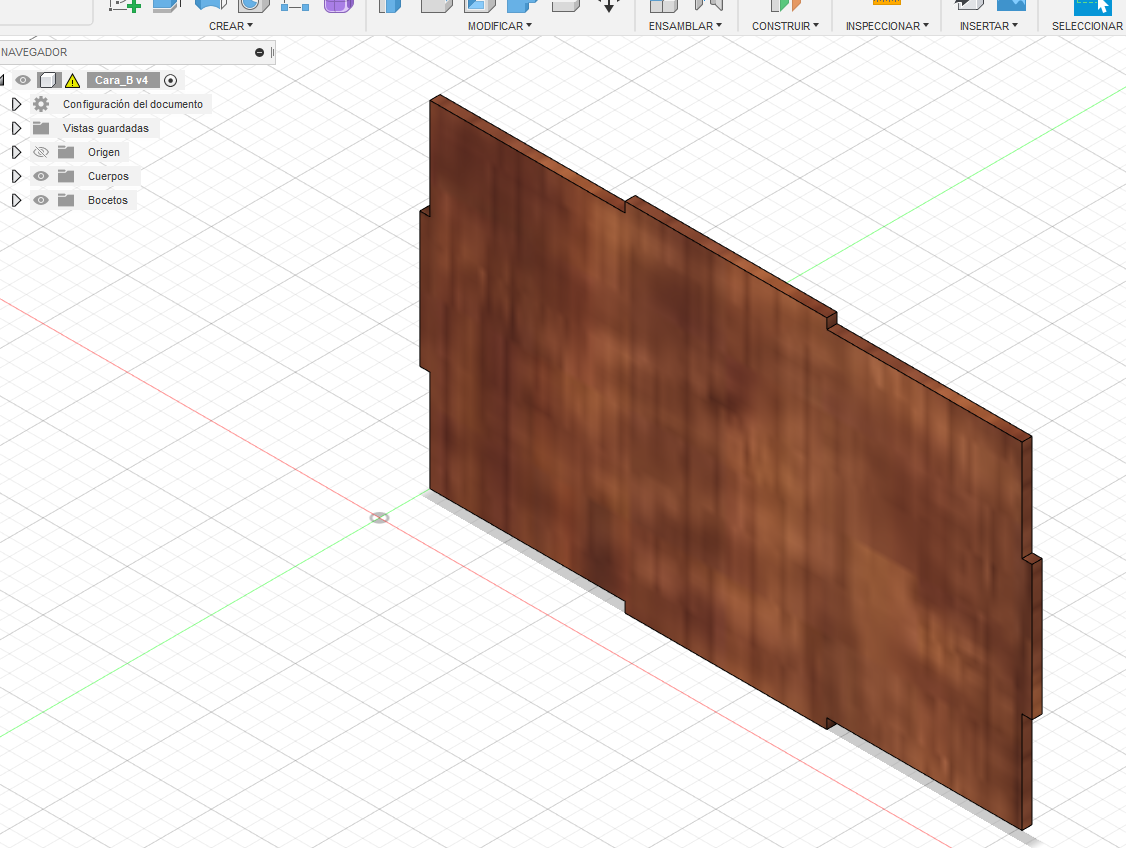Click the purple Create Form icon
Image resolution: width=1126 pixels, height=848 pixels.
tap(338, 5)
